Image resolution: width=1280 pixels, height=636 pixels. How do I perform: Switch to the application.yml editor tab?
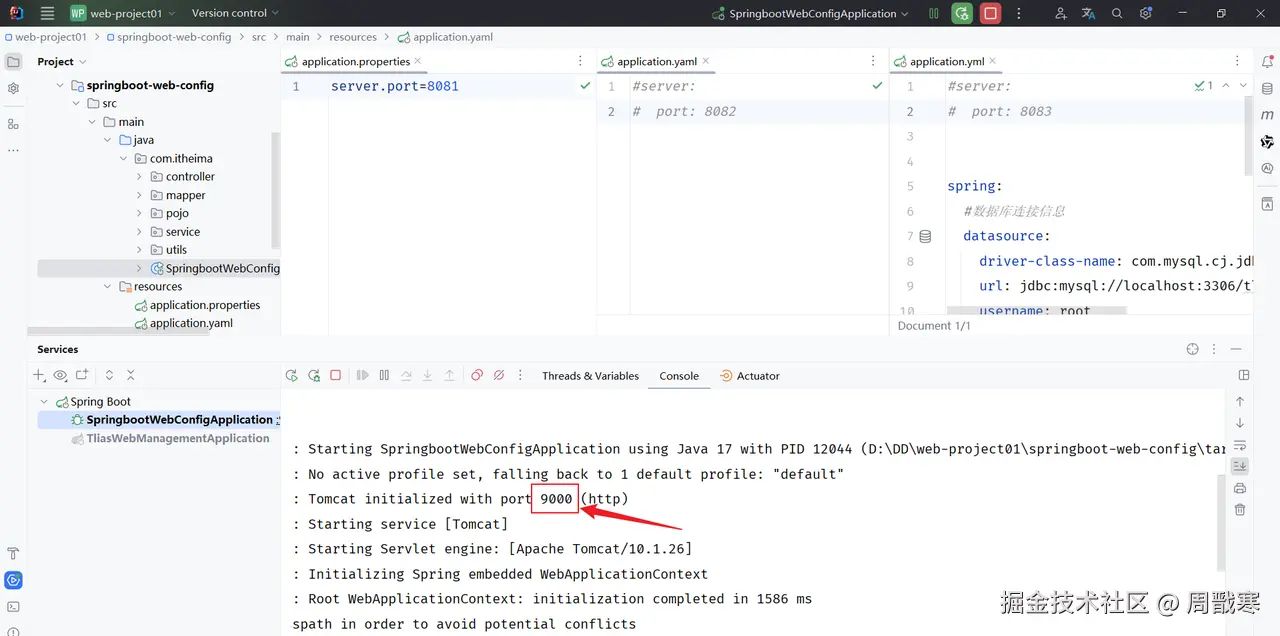point(946,61)
